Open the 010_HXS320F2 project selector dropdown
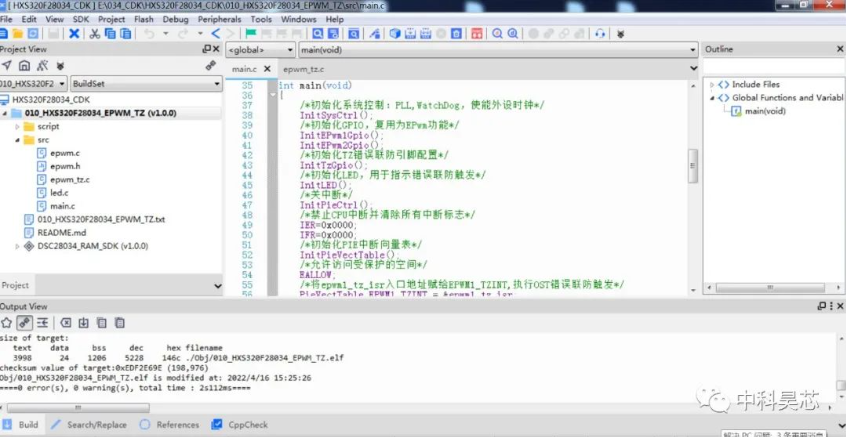This screenshot has width=846, height=437. (33, 84)
